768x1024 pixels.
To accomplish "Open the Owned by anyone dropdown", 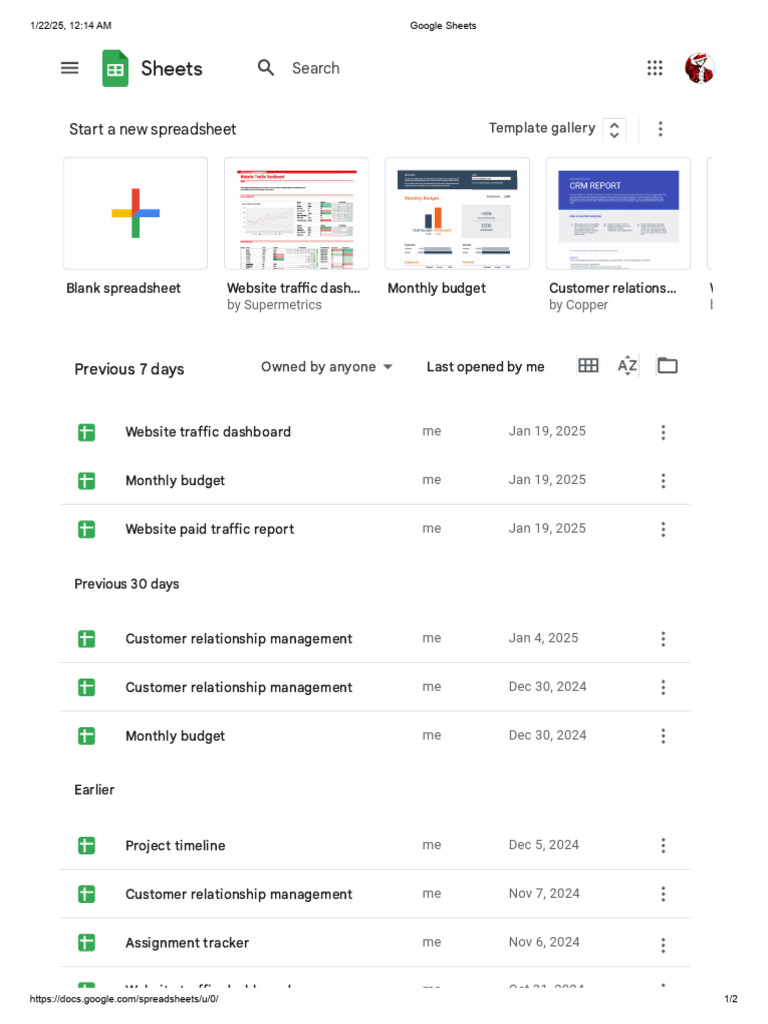I will pos(327,367).
